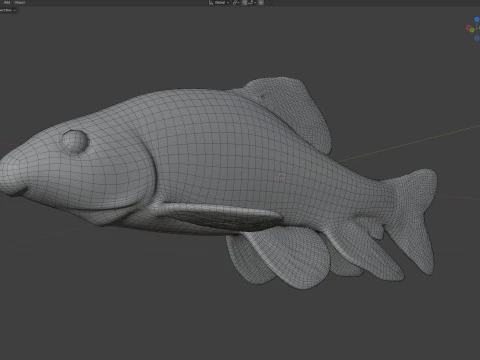Toggle the snap magnet button

245,3
